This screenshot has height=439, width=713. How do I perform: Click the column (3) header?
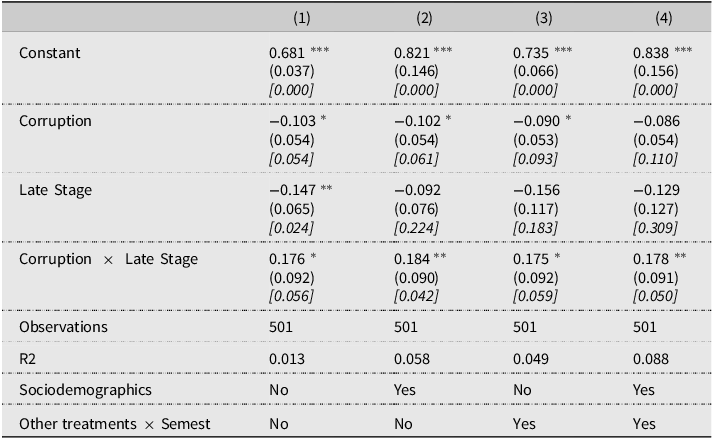[x=543, y=18]
